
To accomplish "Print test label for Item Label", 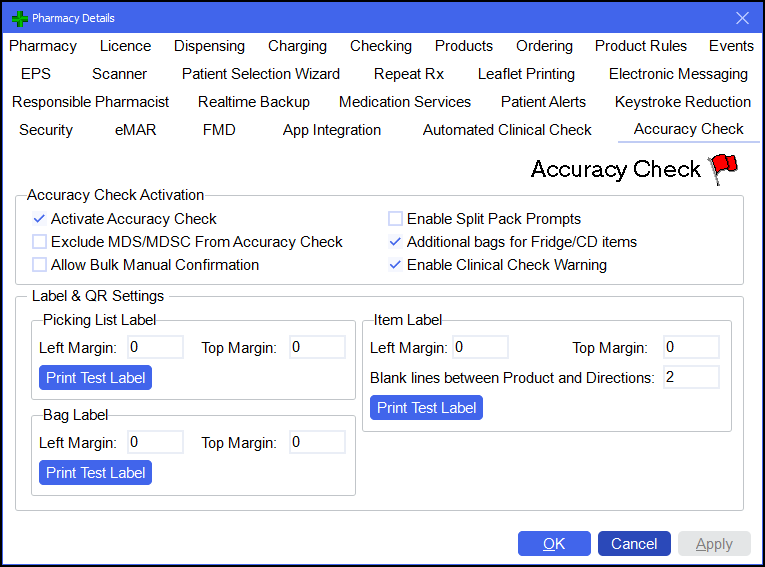I will pyautogui.click(x=426, y=408).
